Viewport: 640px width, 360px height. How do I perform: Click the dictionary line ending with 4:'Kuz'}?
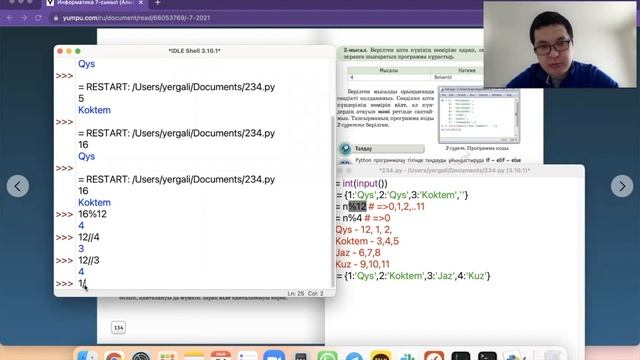pos(413,276)
